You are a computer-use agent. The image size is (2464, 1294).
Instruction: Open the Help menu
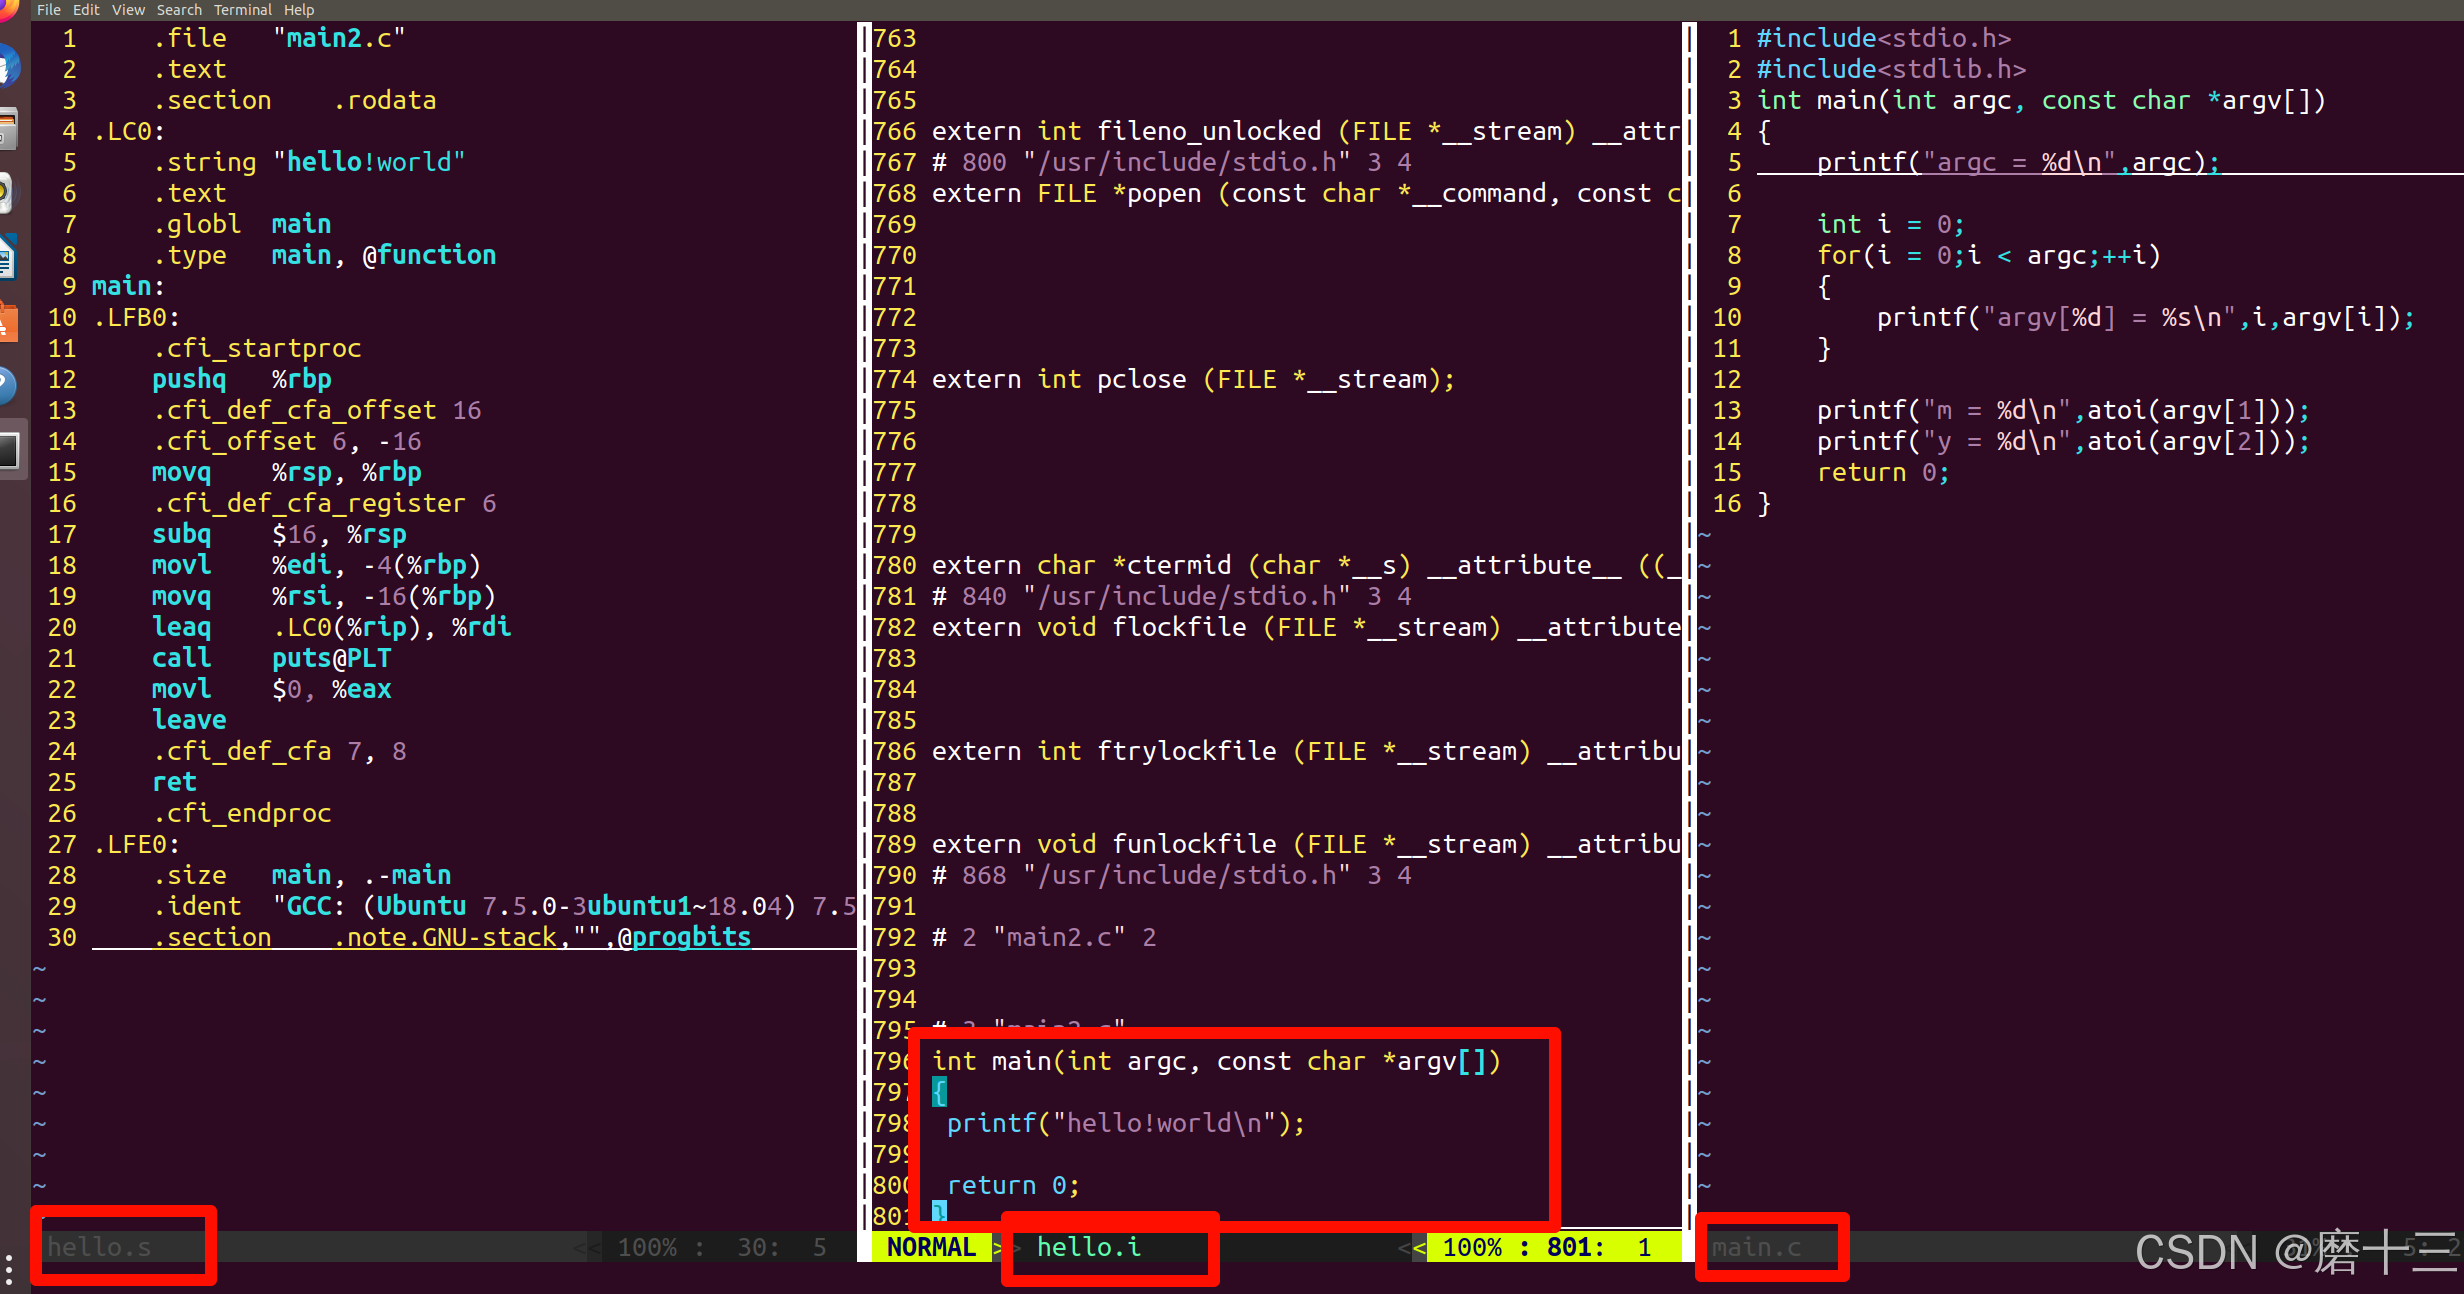[299, 10]
